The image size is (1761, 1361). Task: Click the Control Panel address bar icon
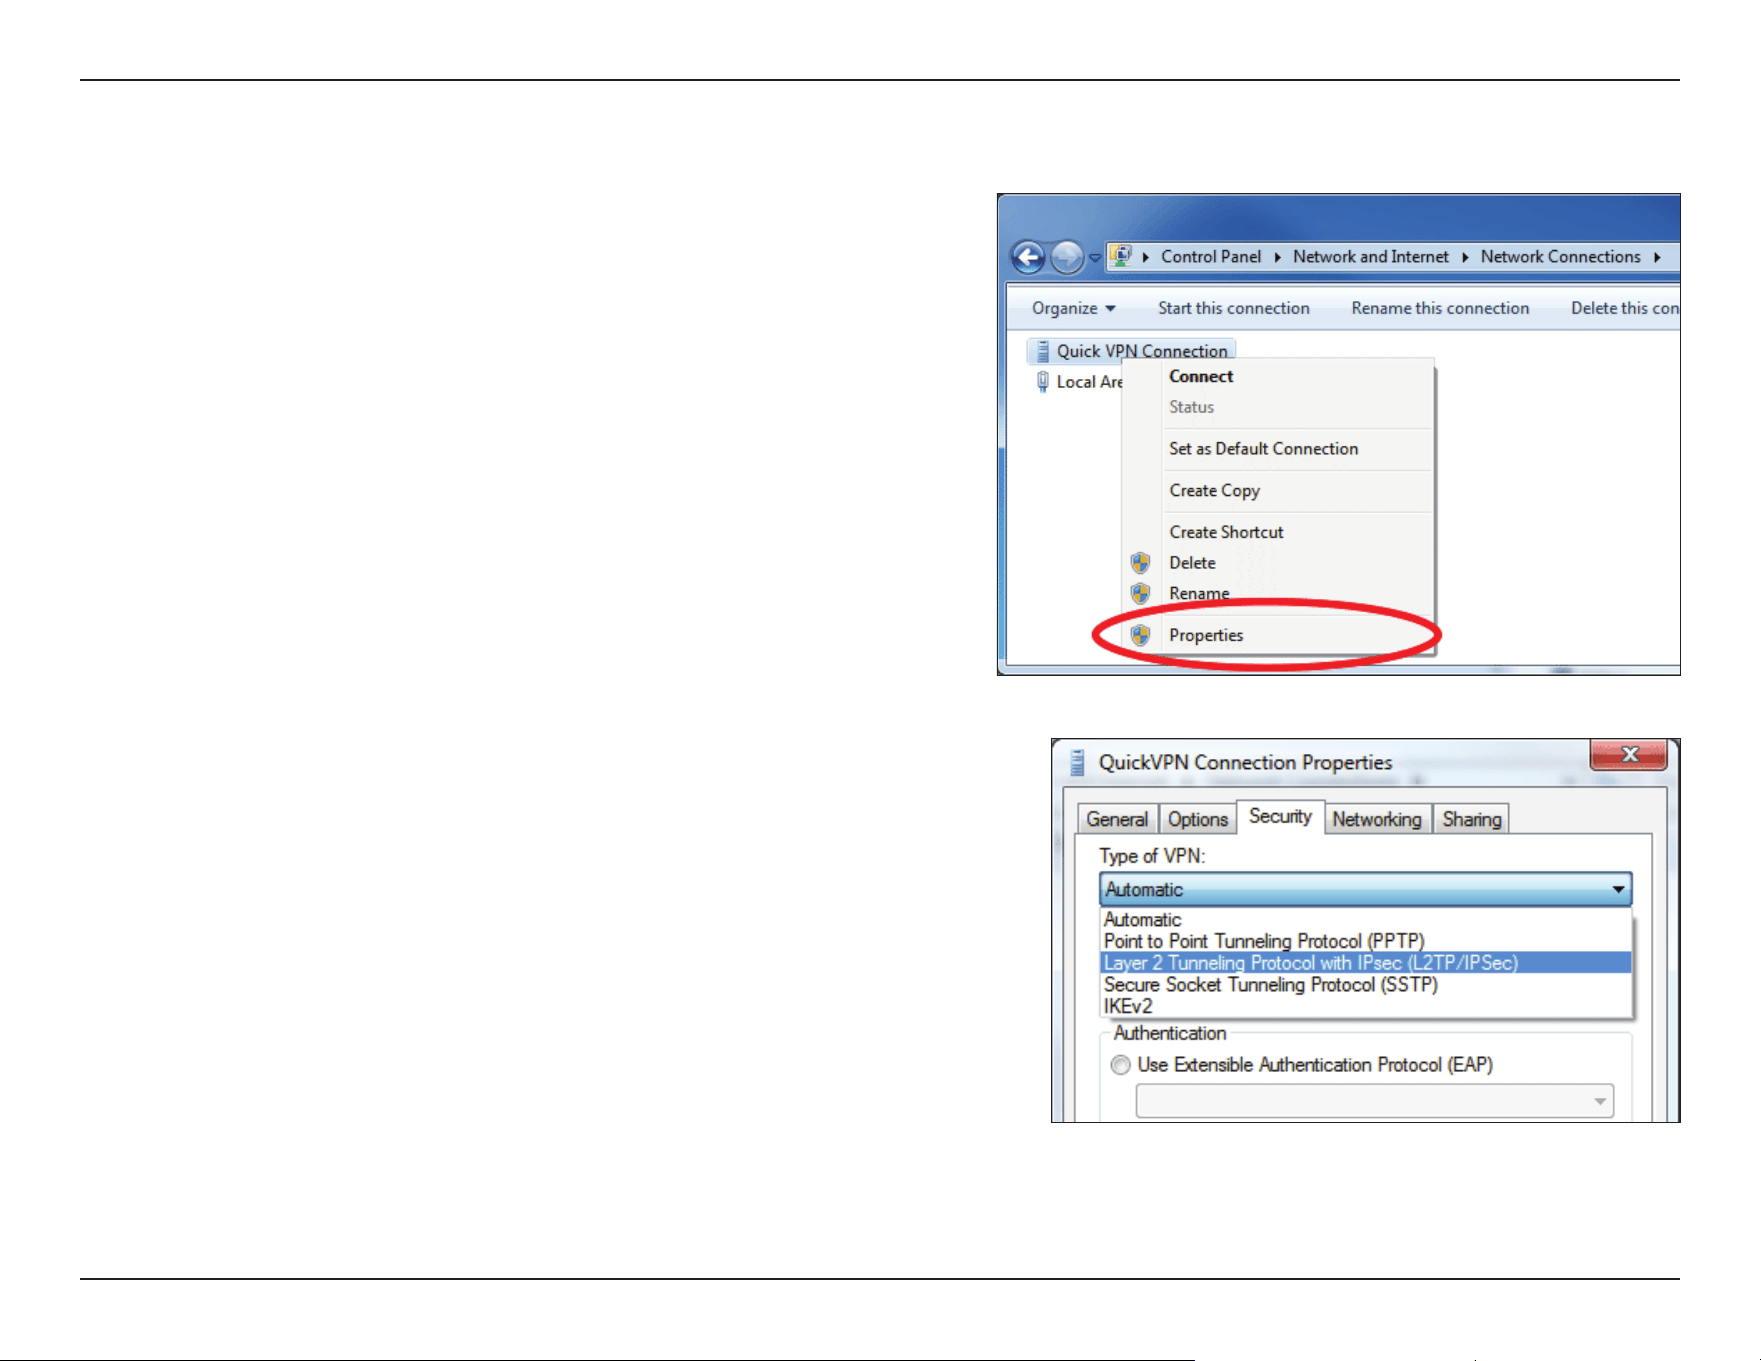pos(1121,256)
